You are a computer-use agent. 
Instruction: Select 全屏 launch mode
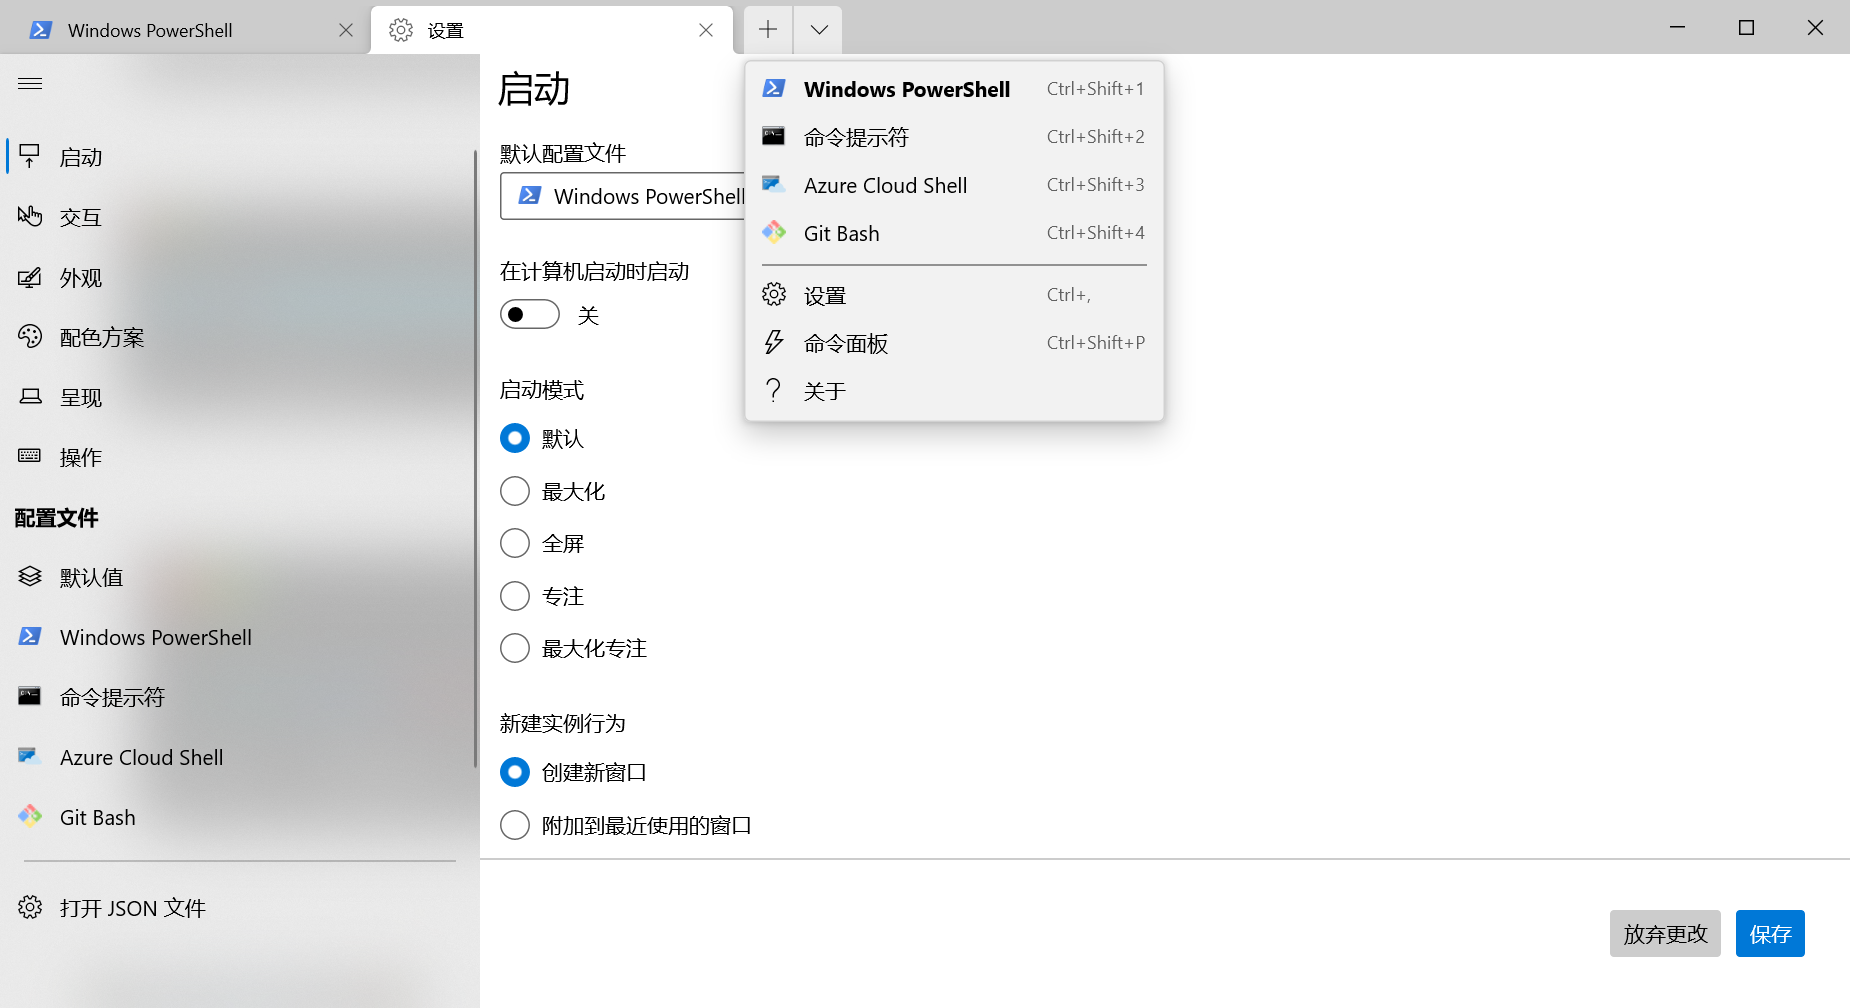(515, 543)
